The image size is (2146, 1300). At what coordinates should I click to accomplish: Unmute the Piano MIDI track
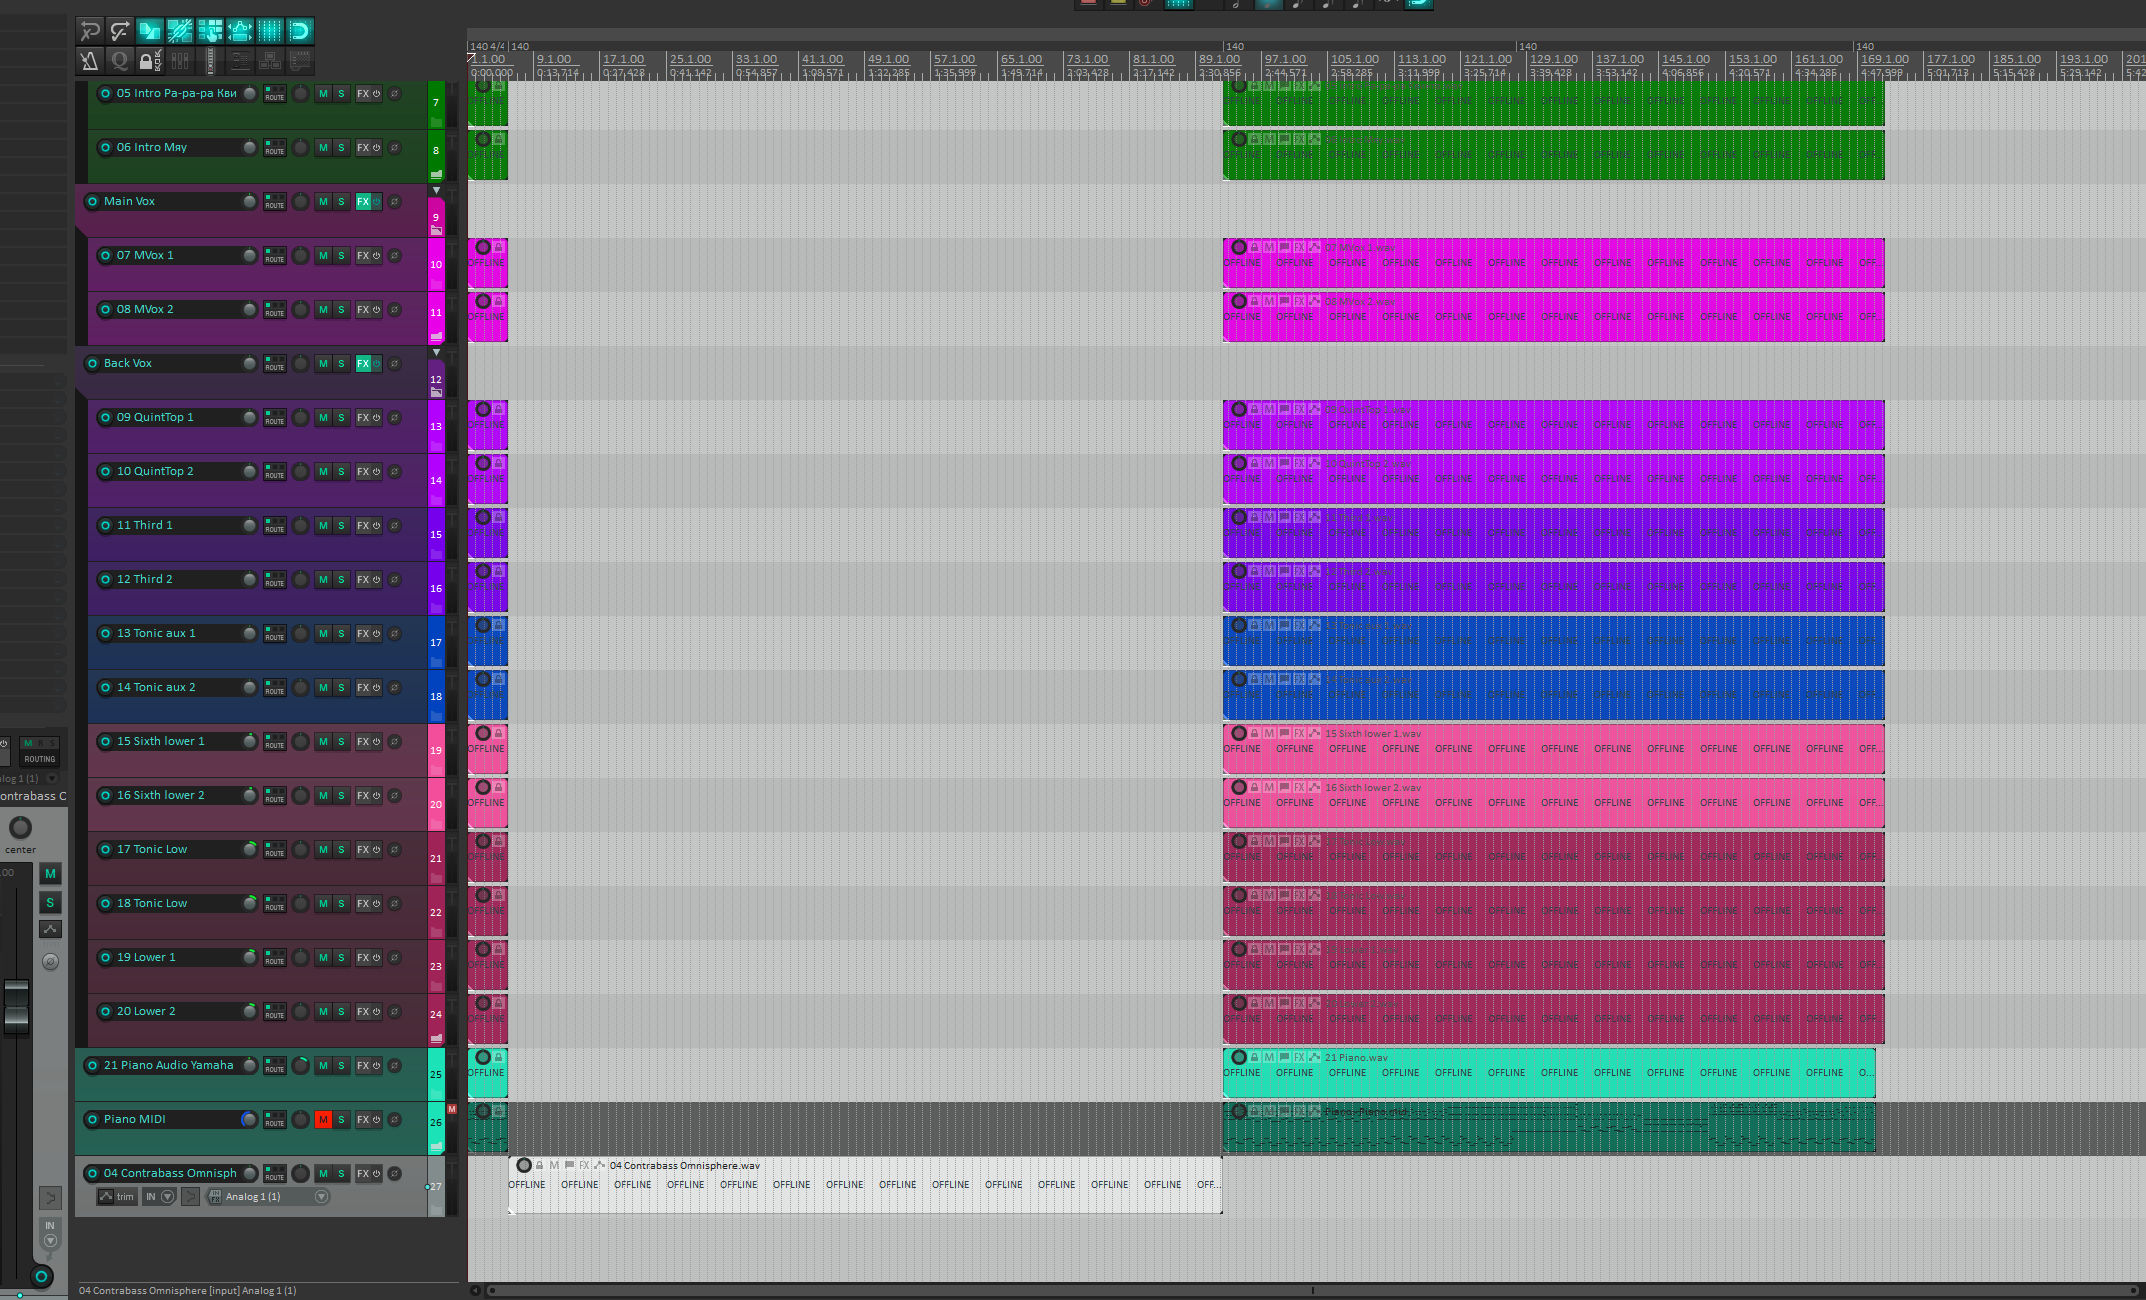323,1120
